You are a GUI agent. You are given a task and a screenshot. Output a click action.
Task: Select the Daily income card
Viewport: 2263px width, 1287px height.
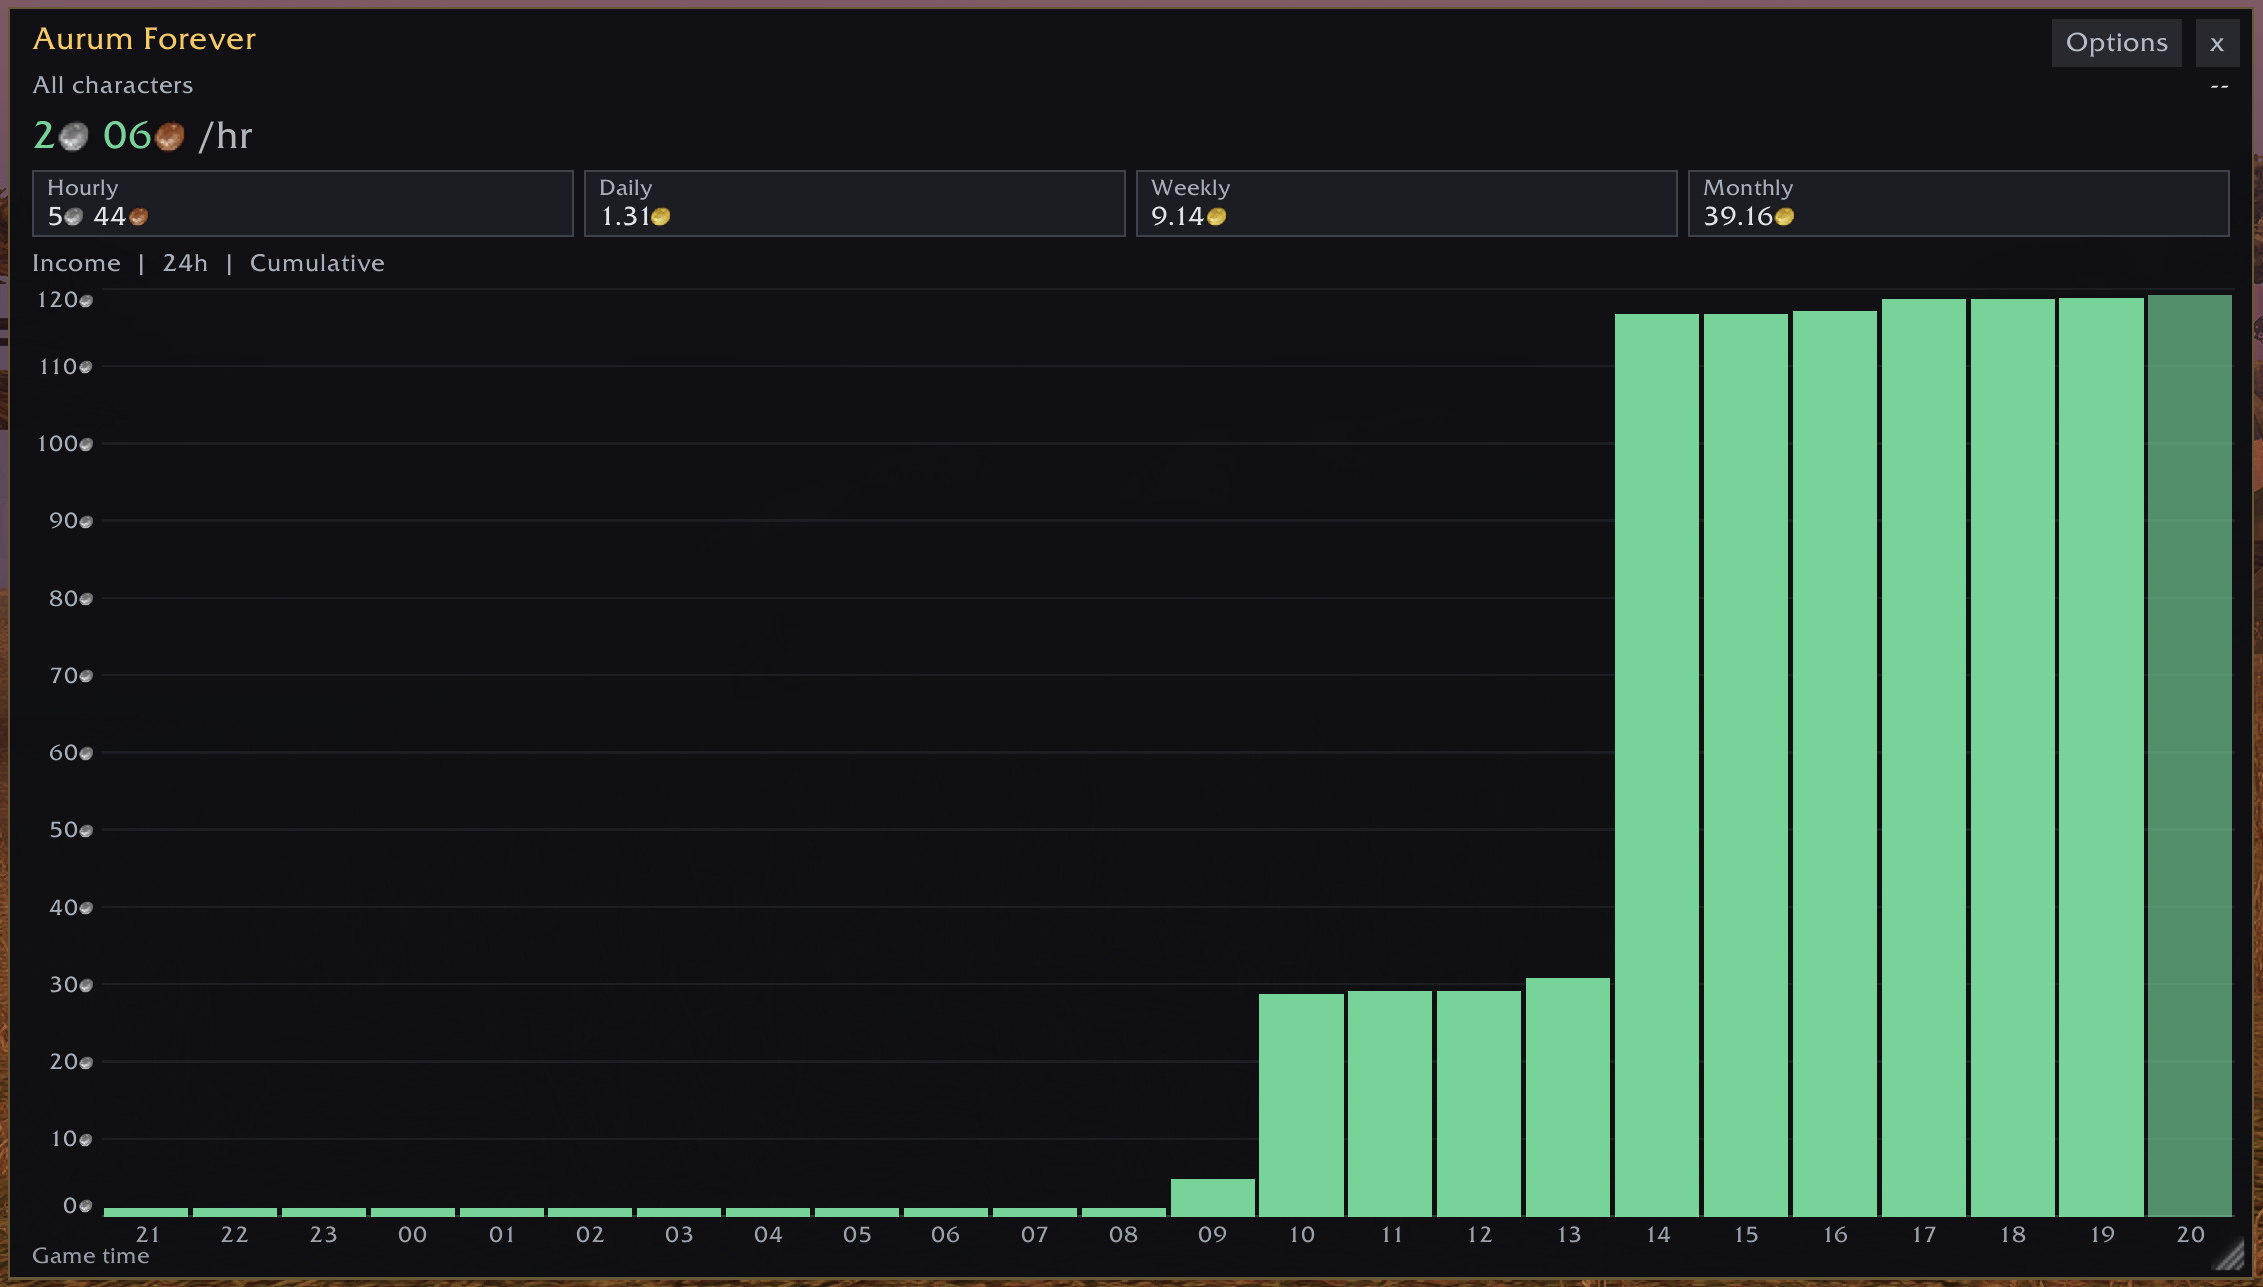855,203
